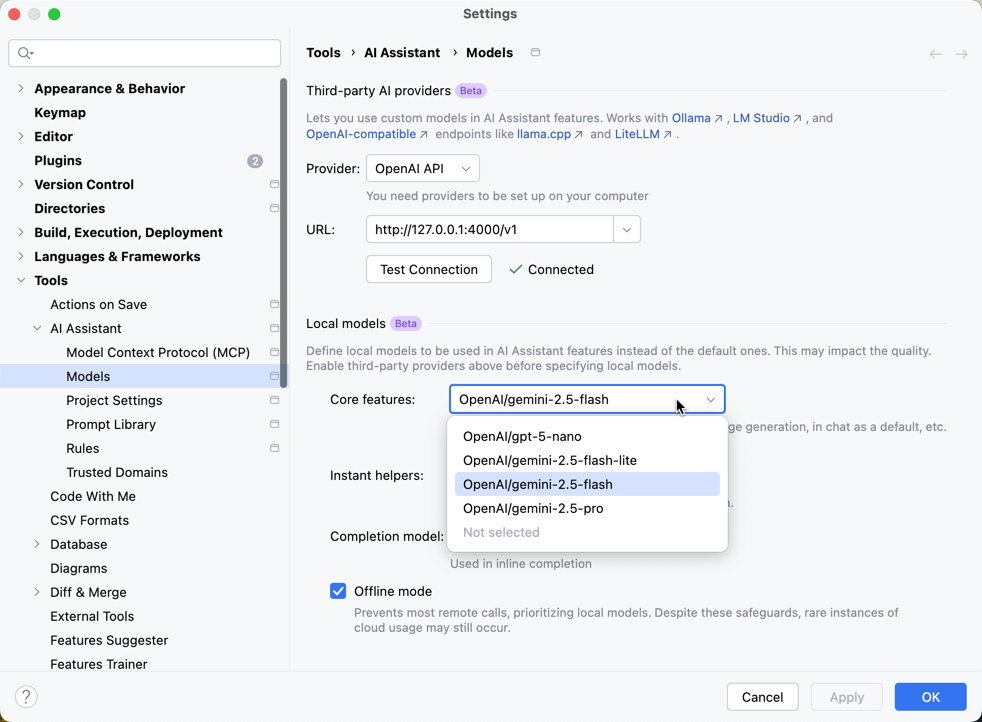Expand the Database settings node
The height and width of the screenshot is (722, 982).
click(37, 544)
